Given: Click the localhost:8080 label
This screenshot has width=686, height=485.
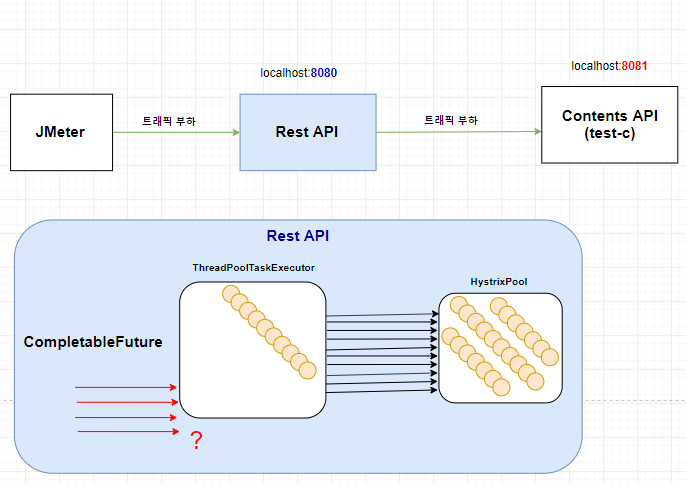Looking at the screenshot, I should 299,73.
